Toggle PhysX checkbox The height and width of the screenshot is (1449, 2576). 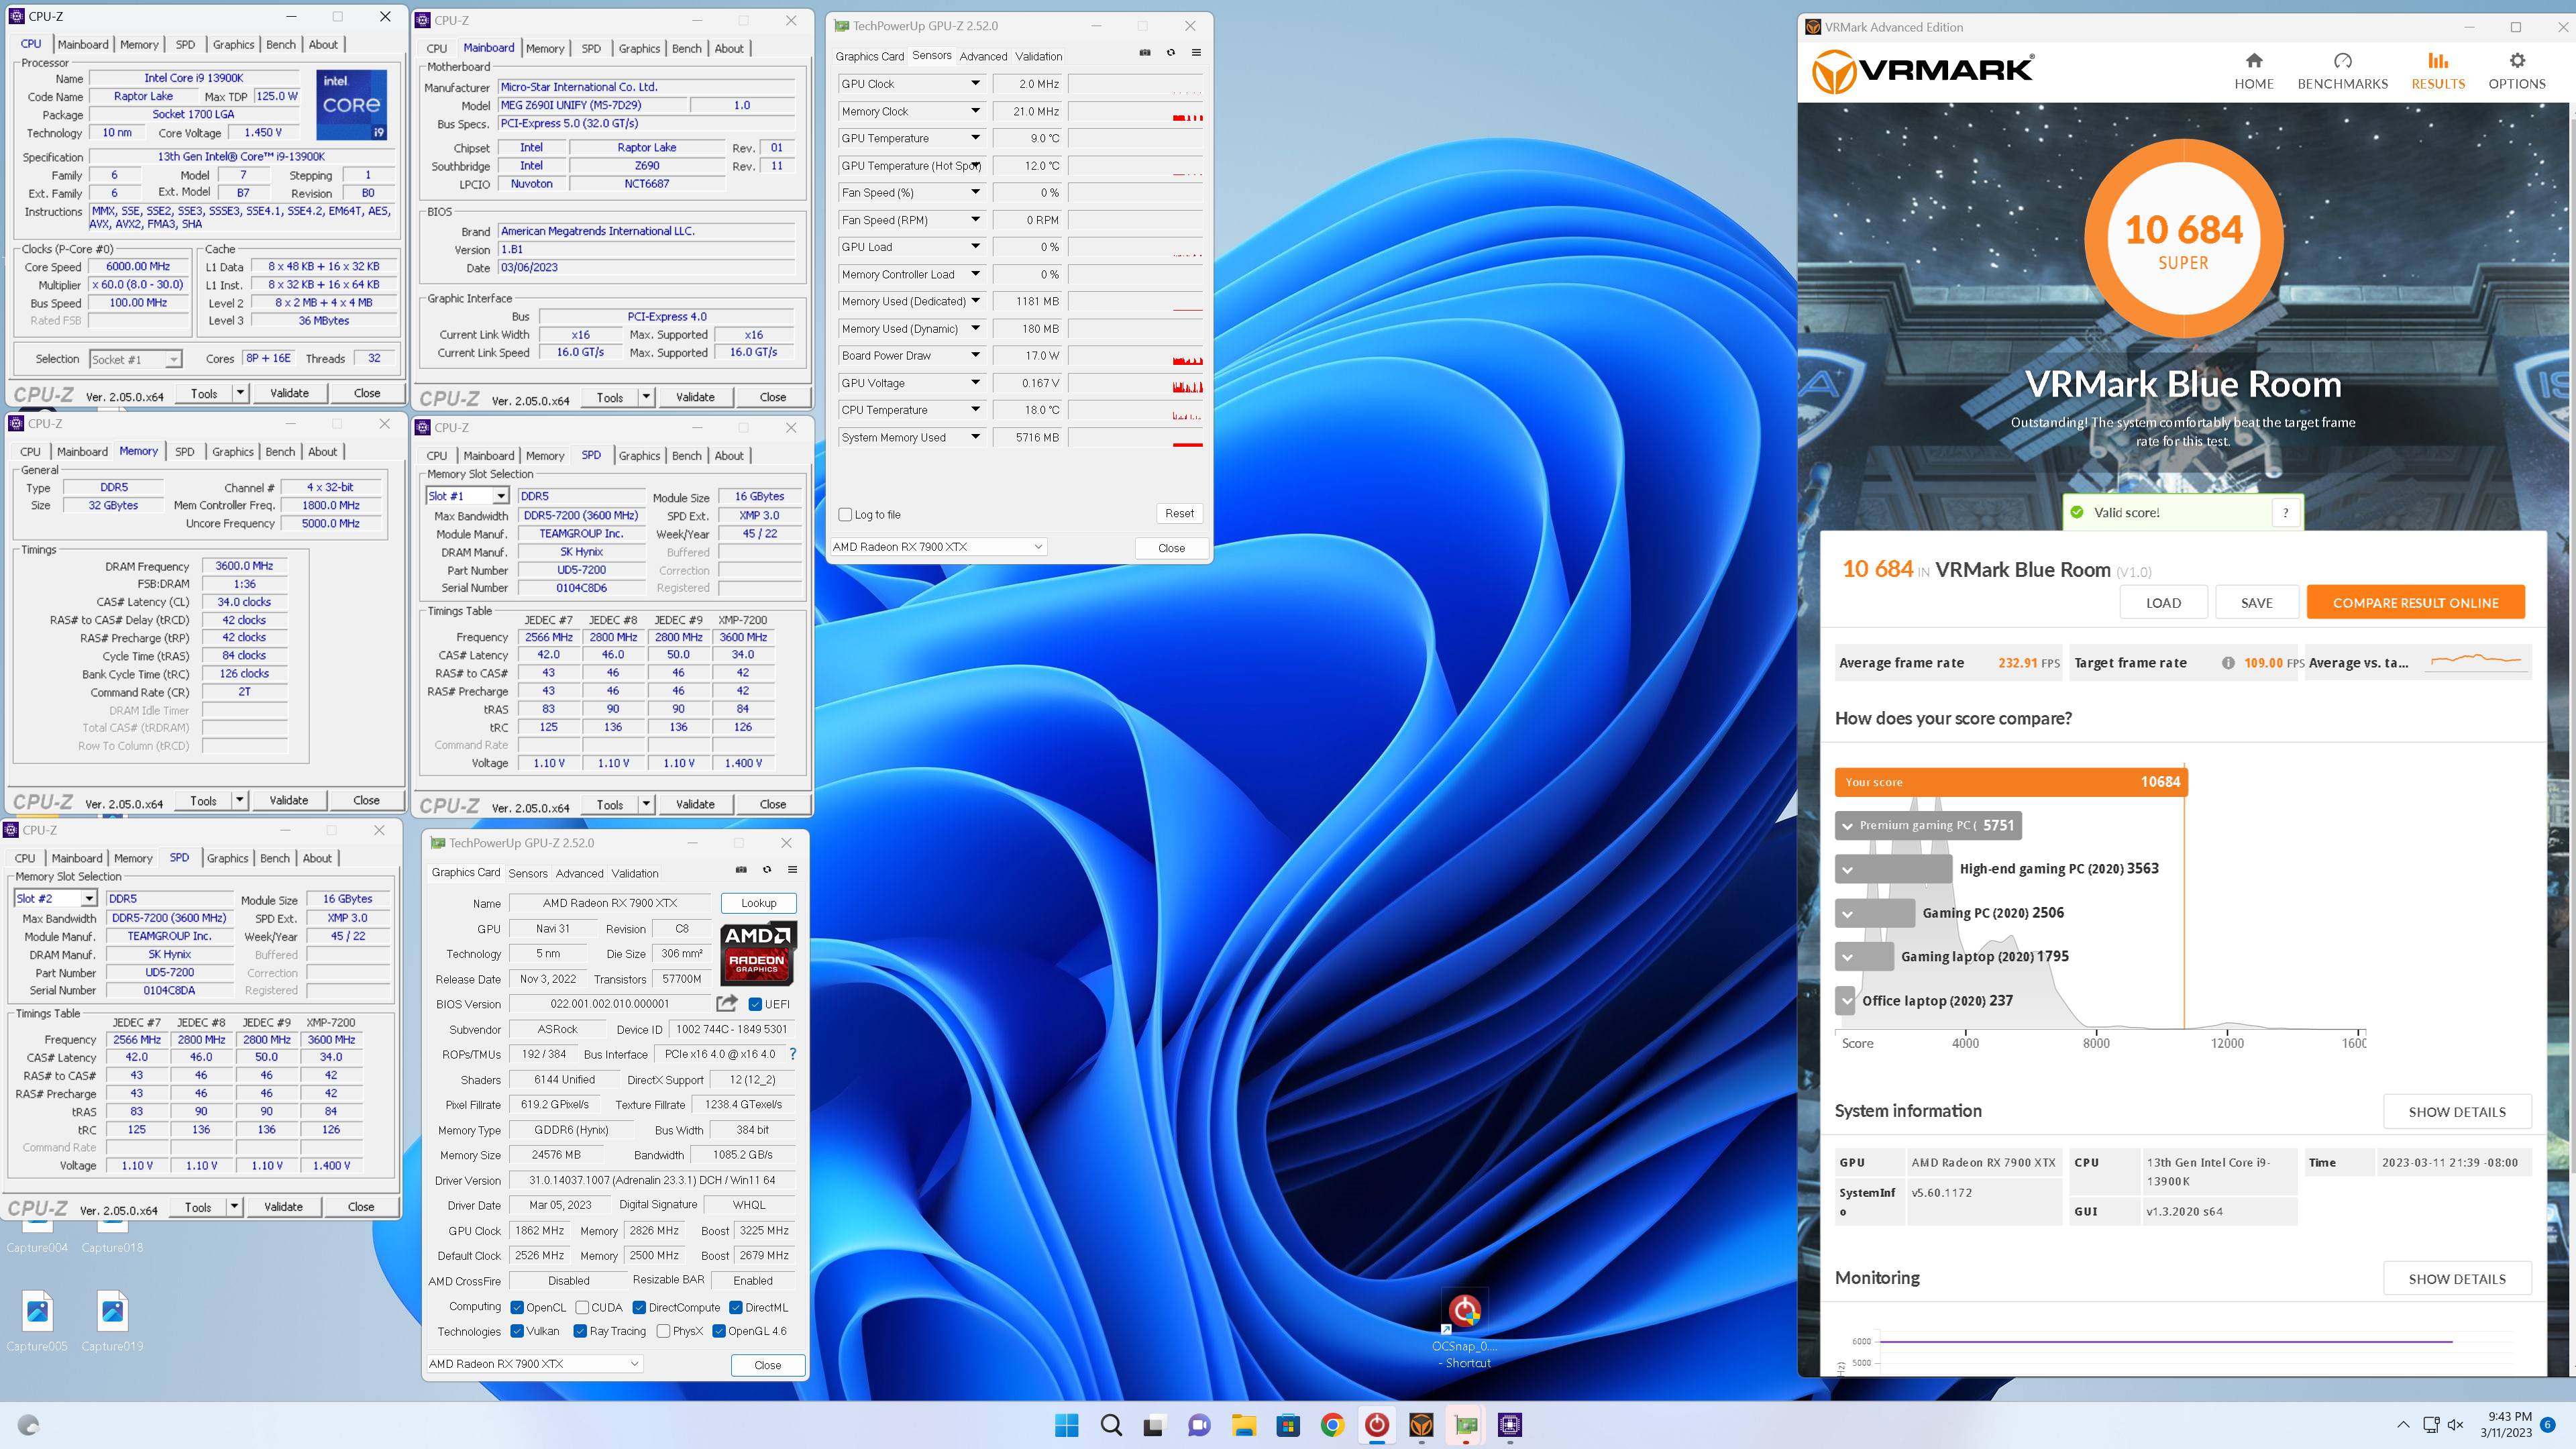click(663, 1331)
